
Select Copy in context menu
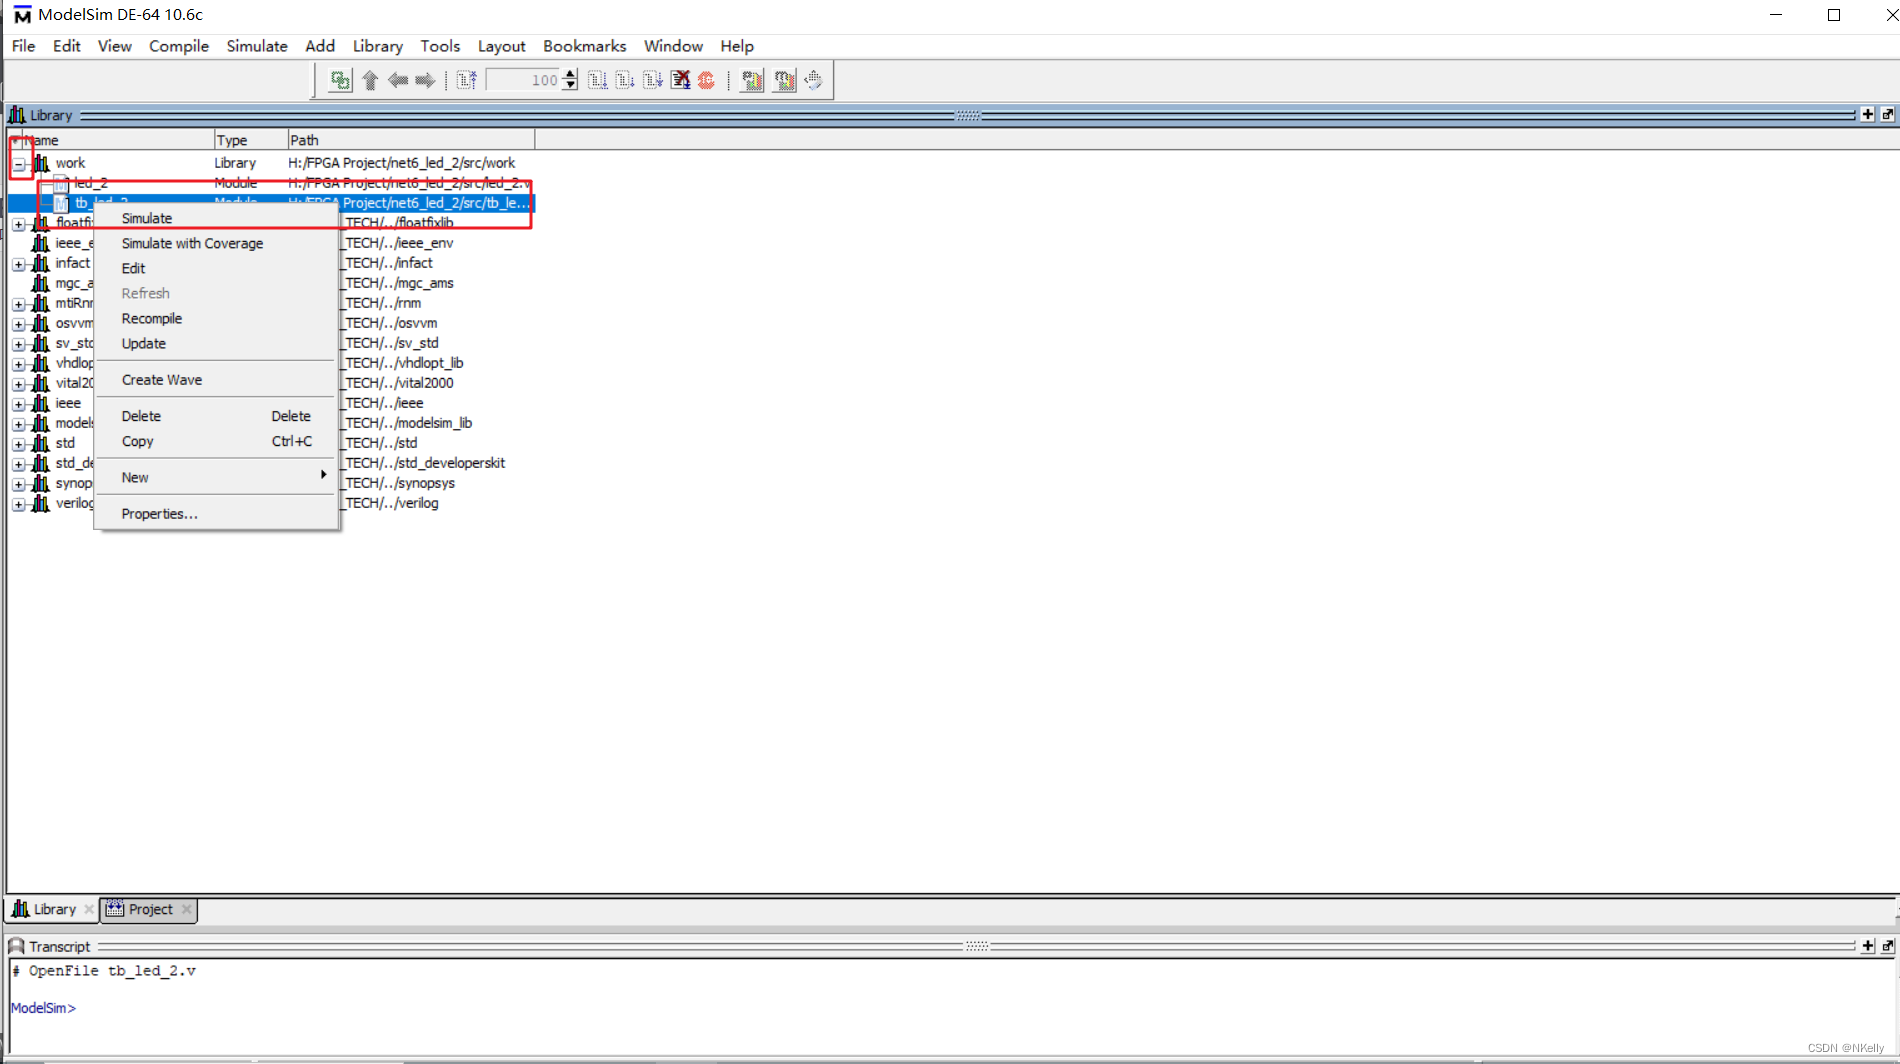[x=216, y=441]
